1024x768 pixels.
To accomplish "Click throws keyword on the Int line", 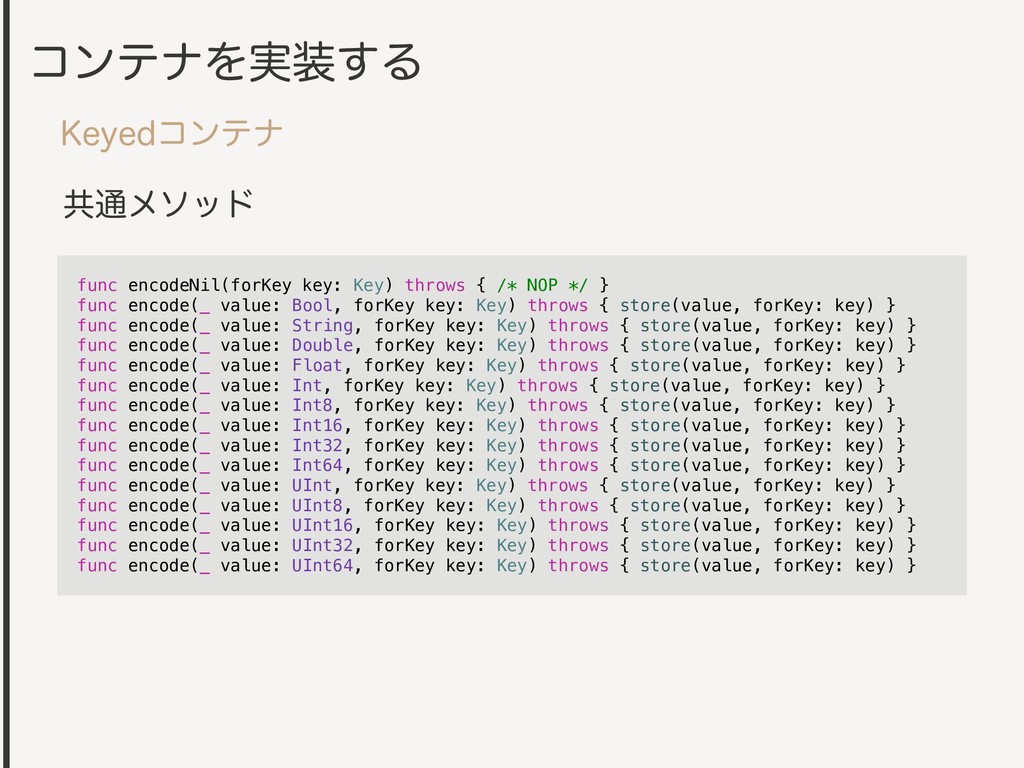I will pos(547,385).
